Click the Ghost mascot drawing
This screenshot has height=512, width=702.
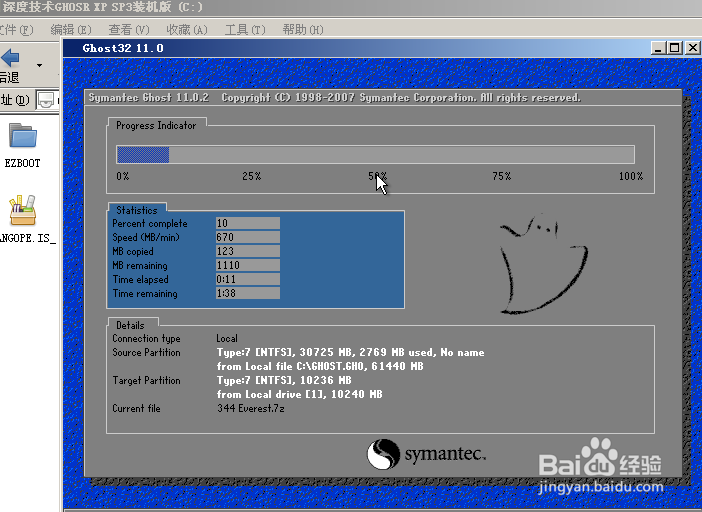(x=544, y=264)
